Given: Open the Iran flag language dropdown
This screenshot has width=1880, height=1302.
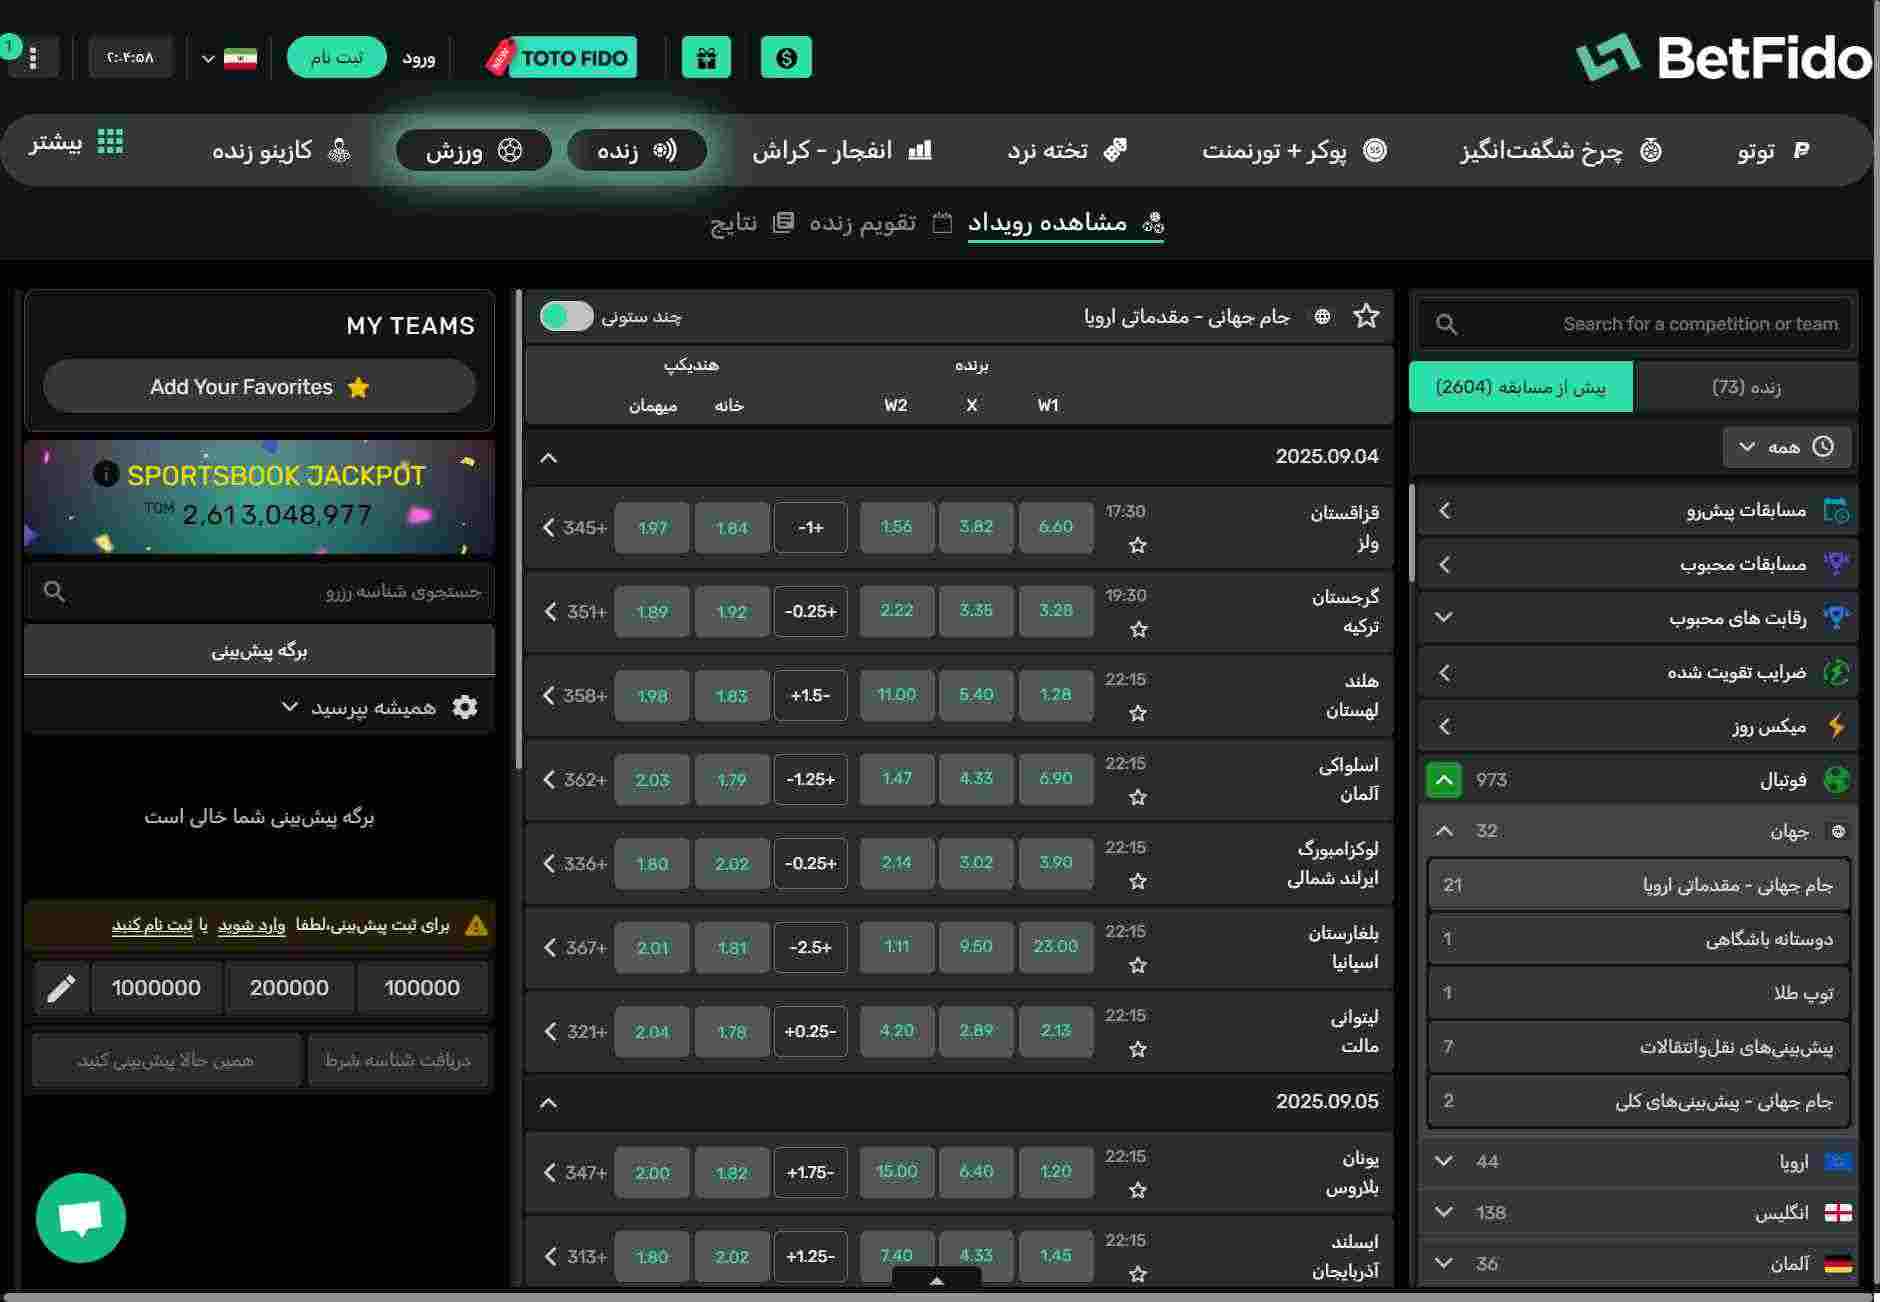Looking at the screenshot, I should click(x=229, y=58).
